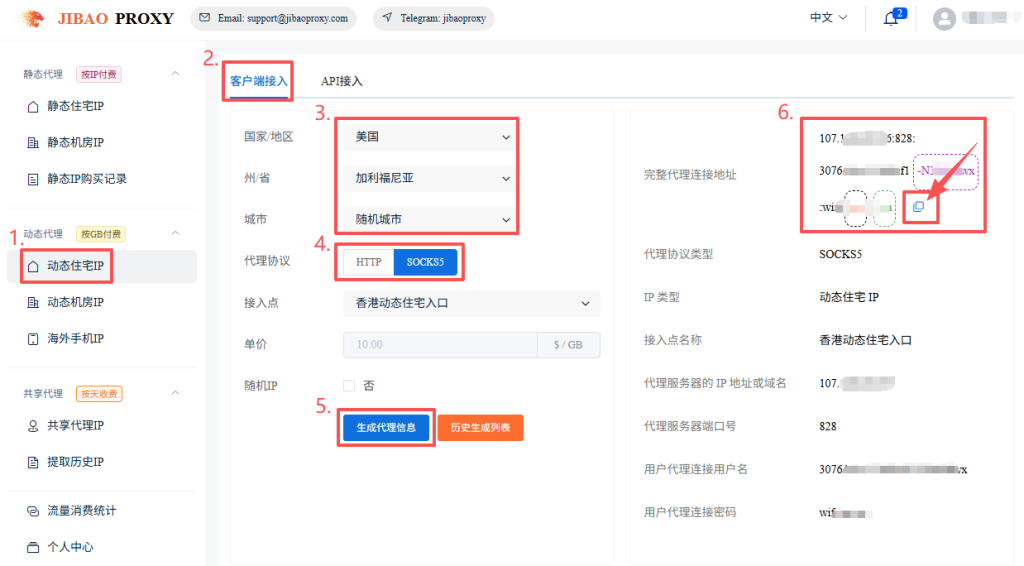Screen dimensions: 1024x566
Task: Open the 州/省 dropdown showing 加利福尼亚
Action: tap(429, 178)
